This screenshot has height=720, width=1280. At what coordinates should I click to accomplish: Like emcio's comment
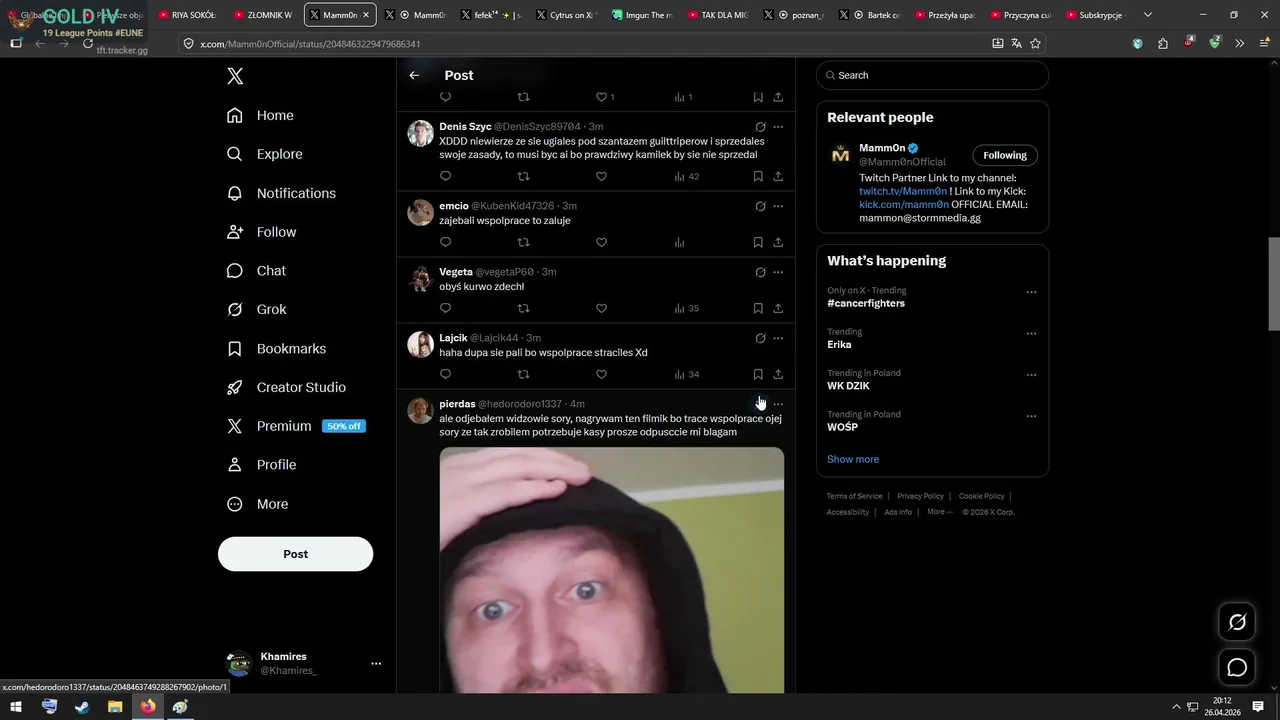[x=601, y=242]
